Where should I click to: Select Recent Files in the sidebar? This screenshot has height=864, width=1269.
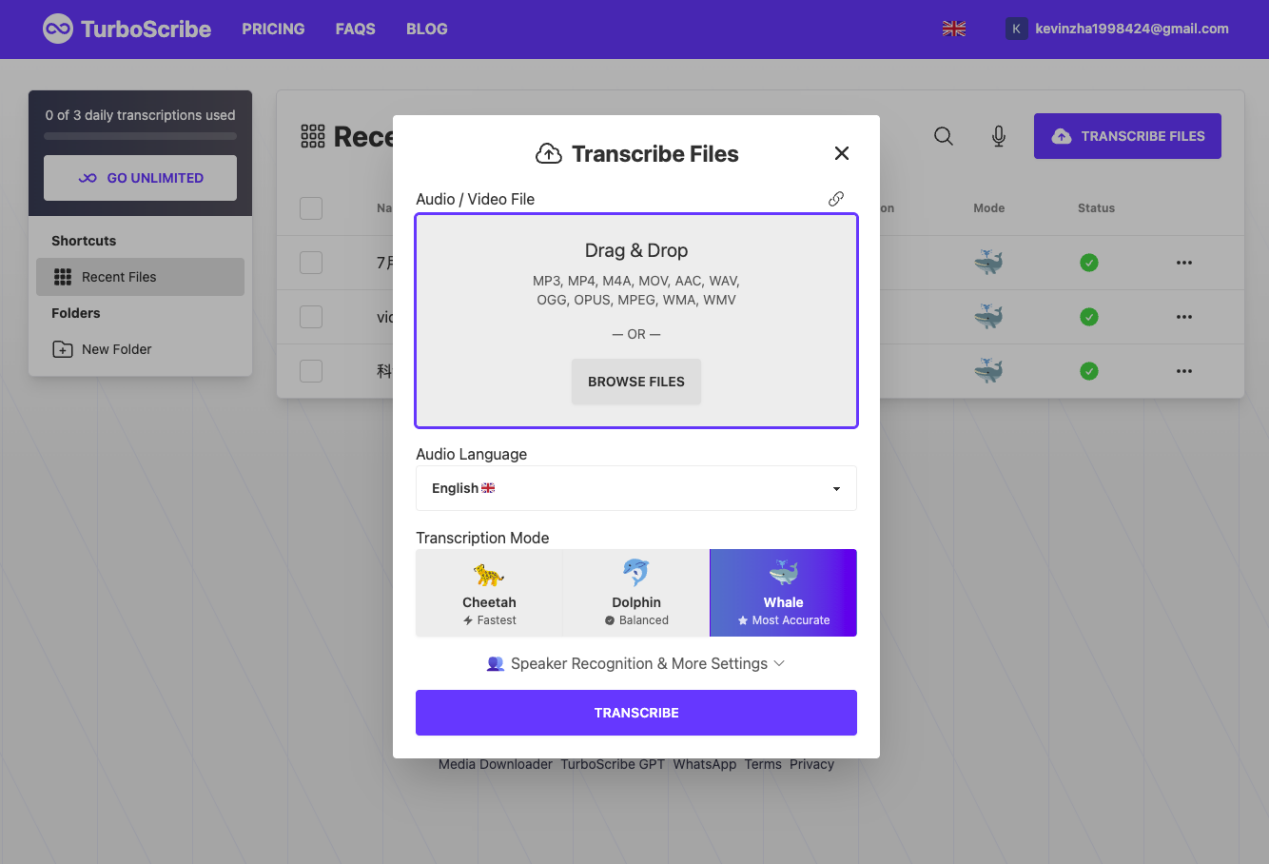(x=140, y=277)
